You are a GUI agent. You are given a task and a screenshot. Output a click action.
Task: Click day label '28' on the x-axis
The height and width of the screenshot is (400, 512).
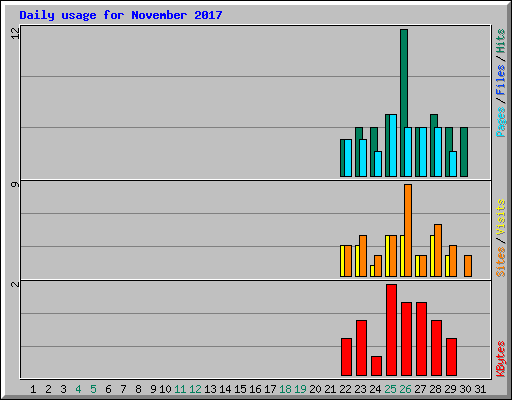(x=435, y=389)
